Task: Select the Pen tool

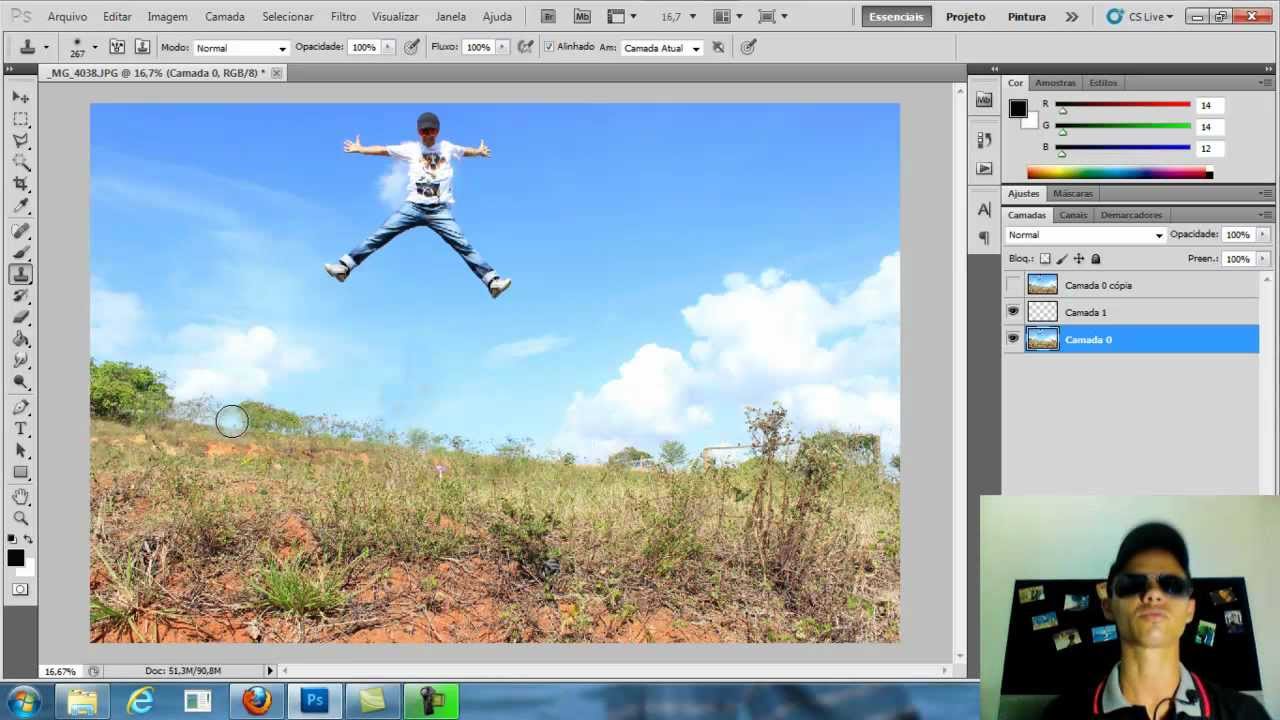Action: click(x=20, y=407)
